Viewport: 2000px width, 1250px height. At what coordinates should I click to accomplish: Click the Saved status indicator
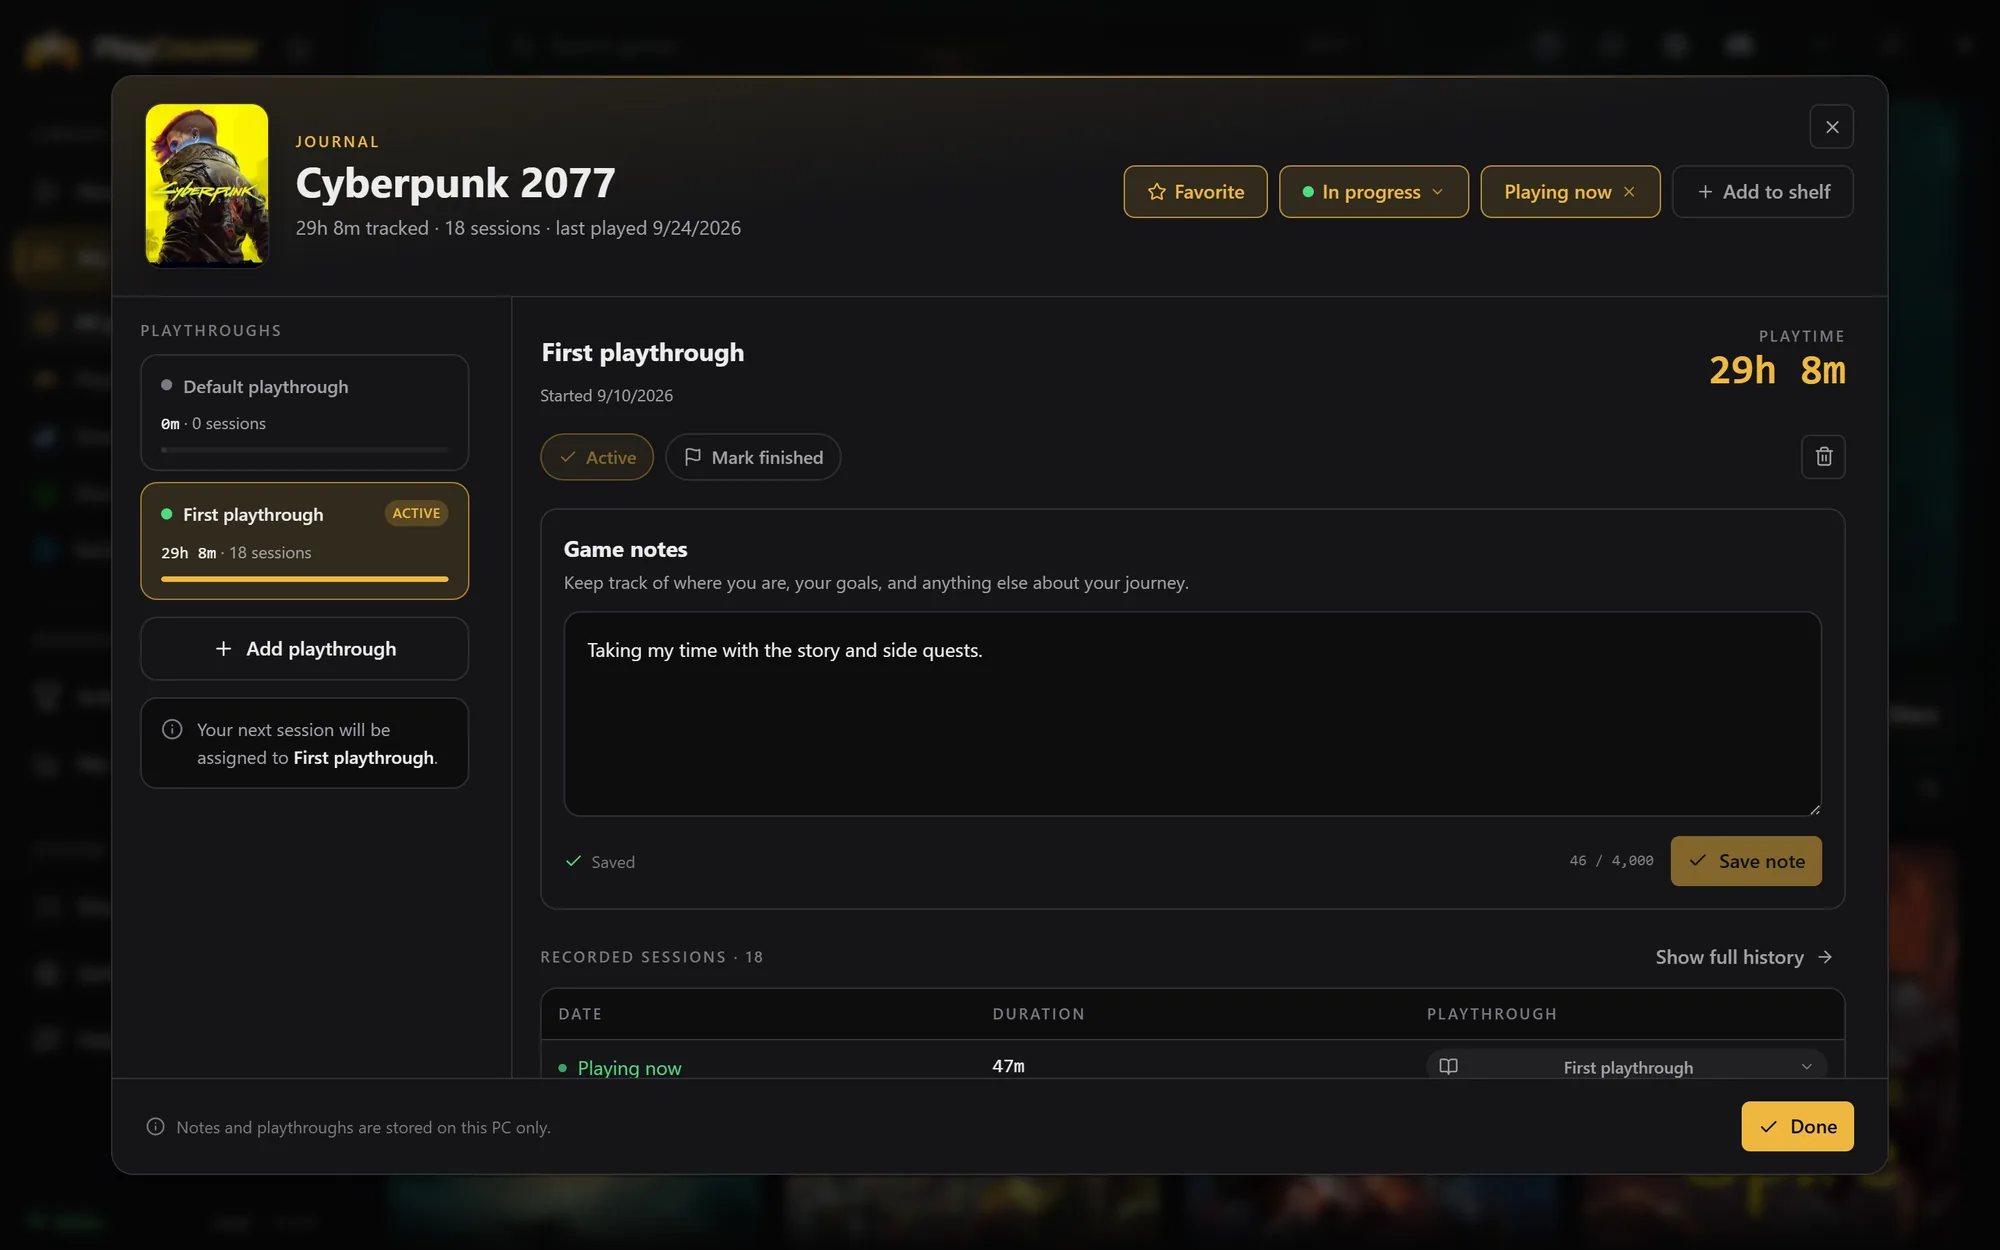coord(600,862)
